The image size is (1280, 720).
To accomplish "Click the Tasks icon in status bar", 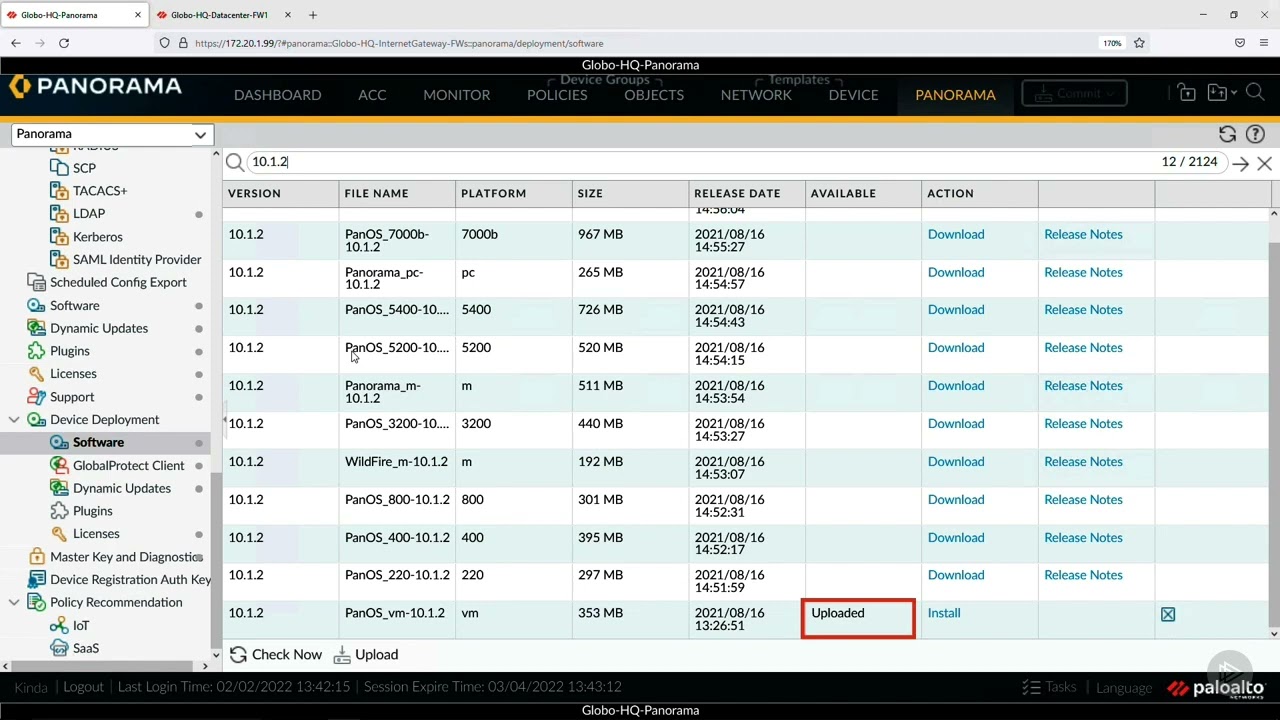I will tap(1031, 687).
